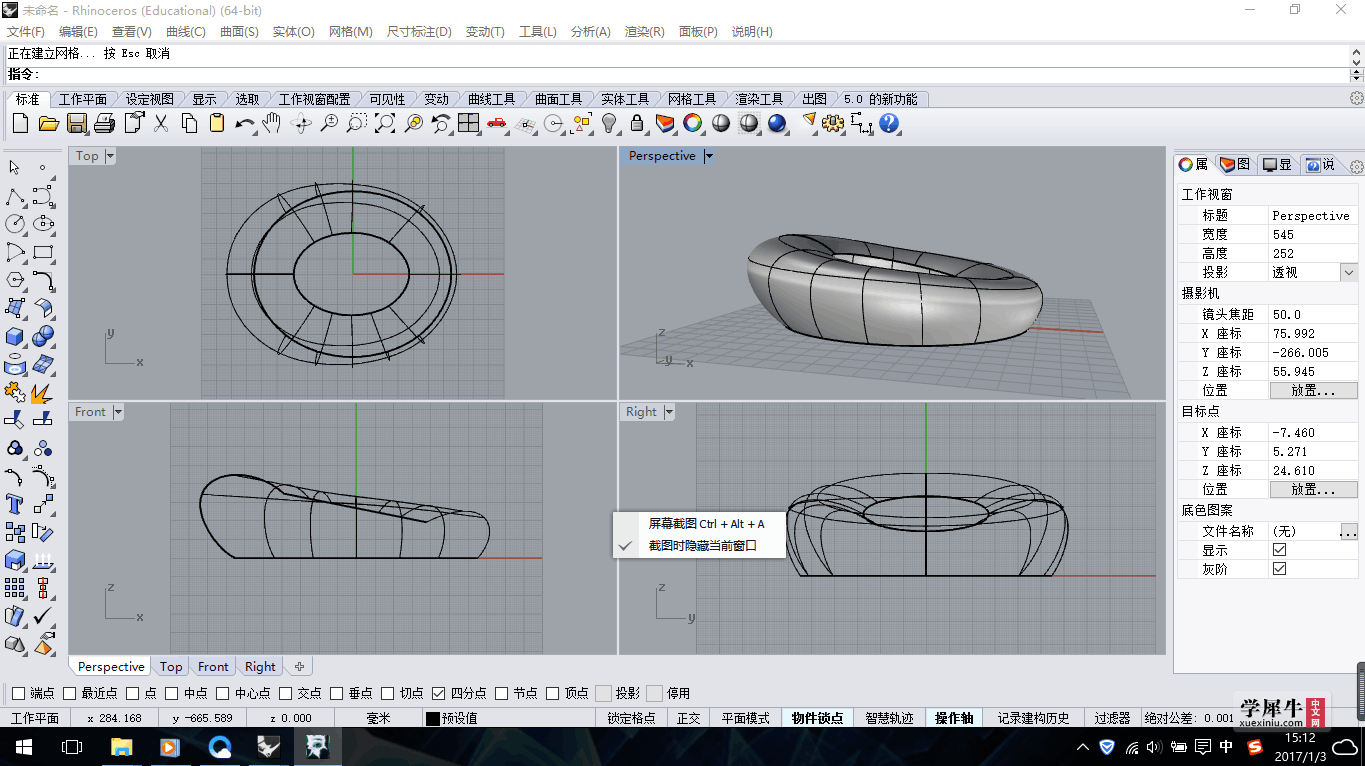
Task: Open help with the question mark icon
Action: pos(889,124)
